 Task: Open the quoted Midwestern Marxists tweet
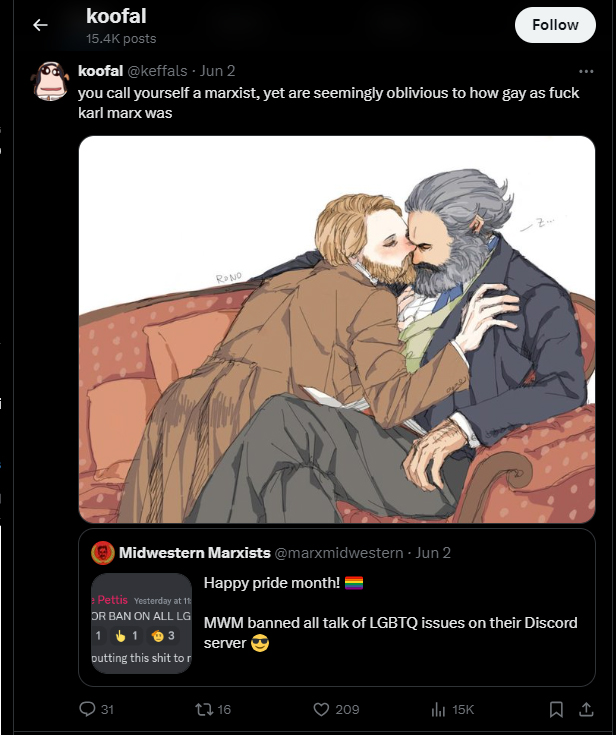337,607
